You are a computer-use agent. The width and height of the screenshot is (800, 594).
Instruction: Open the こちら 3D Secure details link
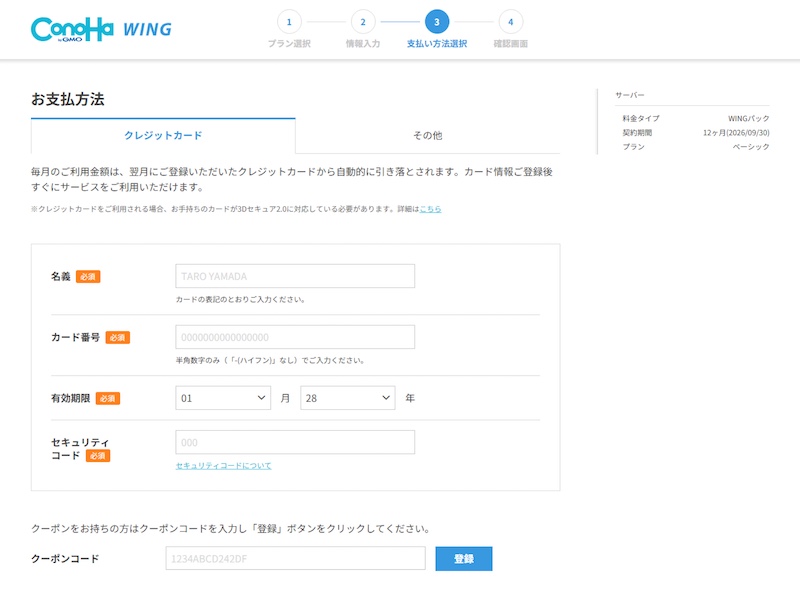pos(430,209)
